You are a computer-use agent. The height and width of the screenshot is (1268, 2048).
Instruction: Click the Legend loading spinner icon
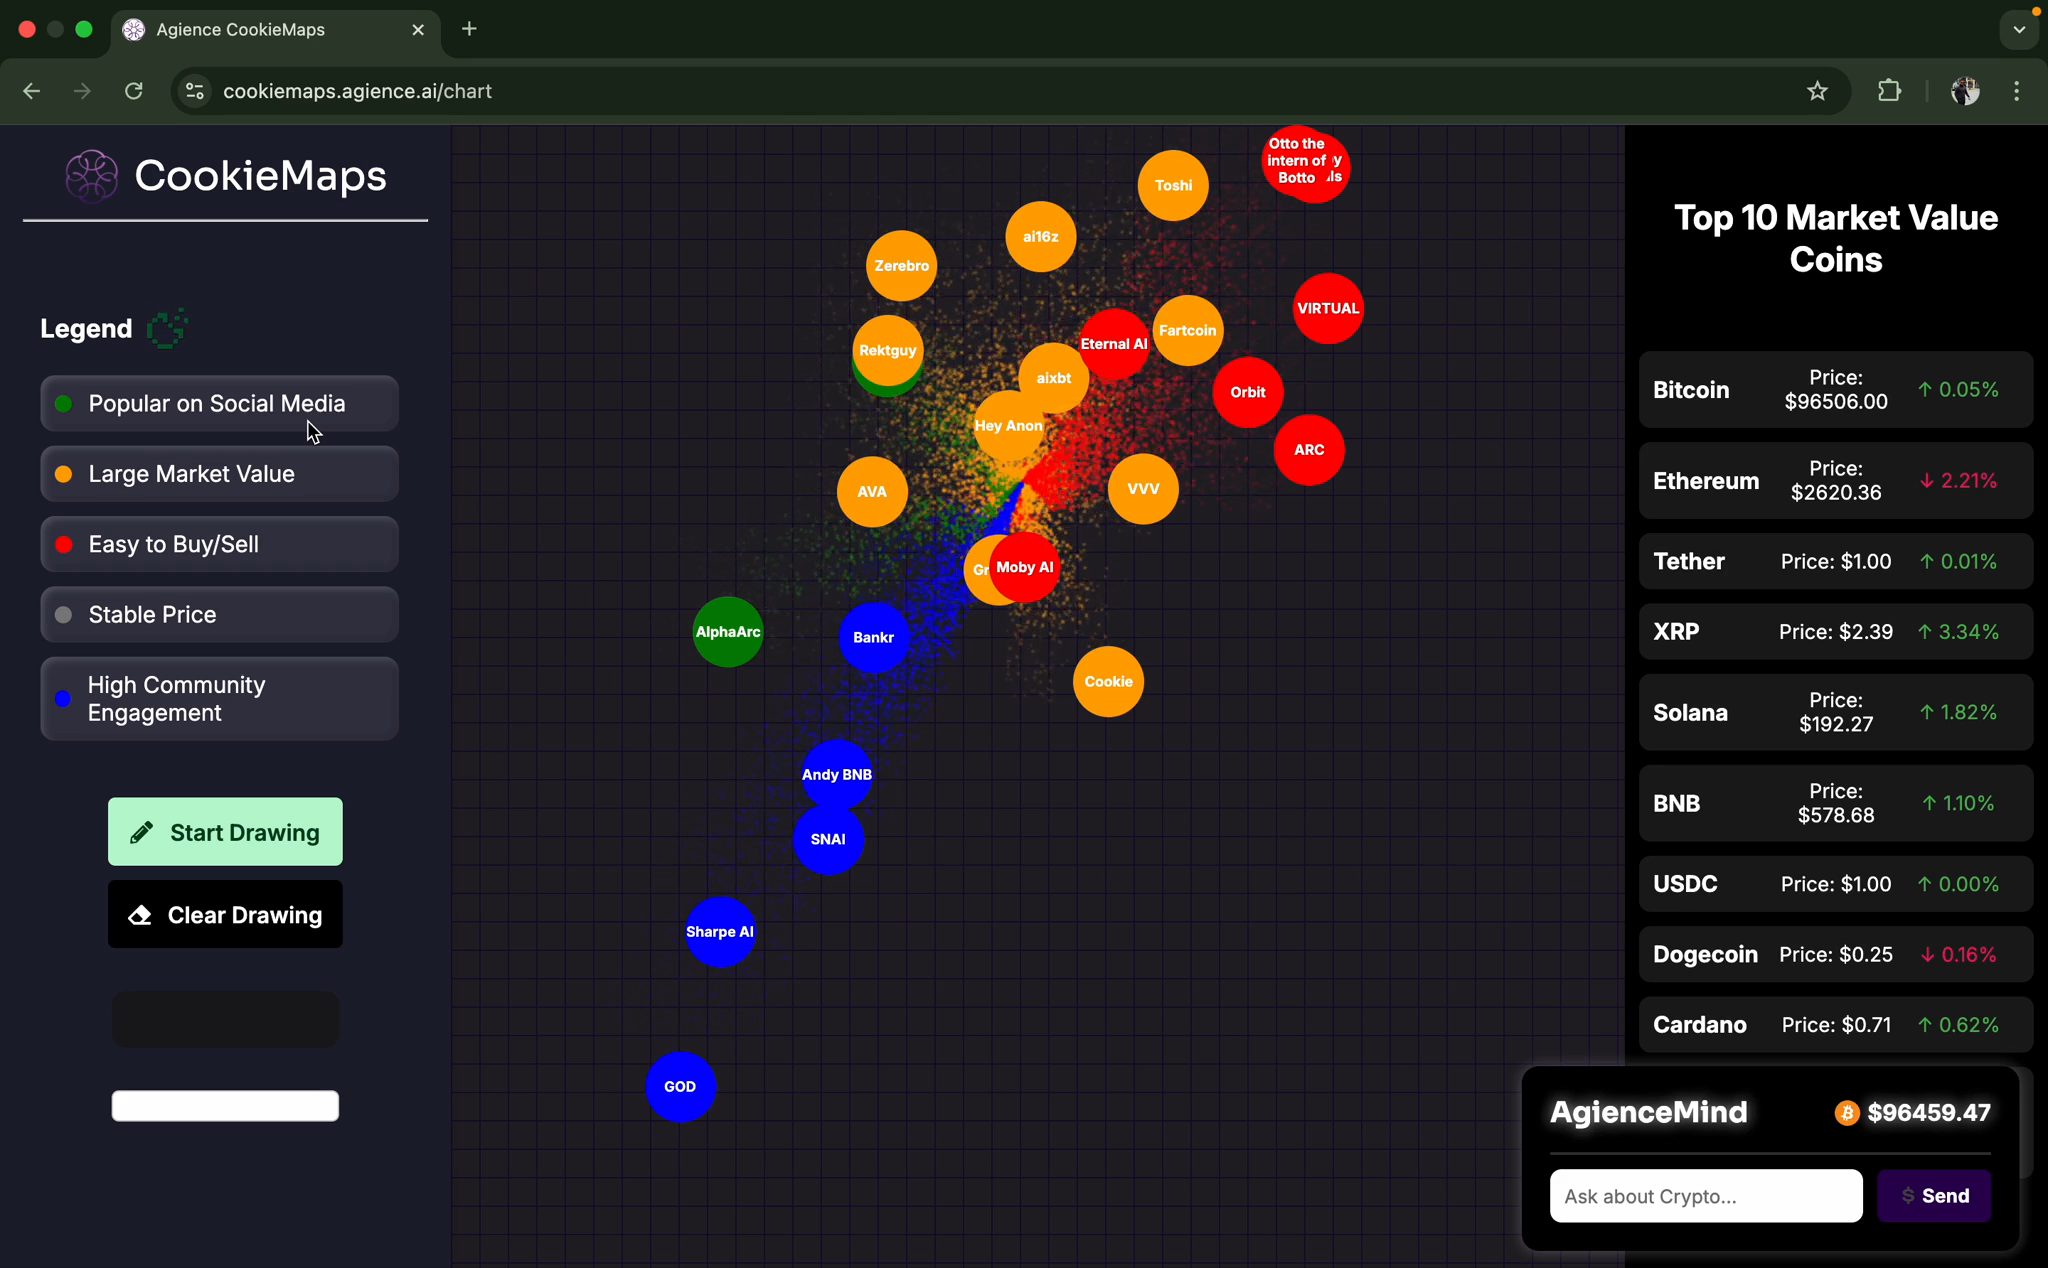(x=166, y=328)
